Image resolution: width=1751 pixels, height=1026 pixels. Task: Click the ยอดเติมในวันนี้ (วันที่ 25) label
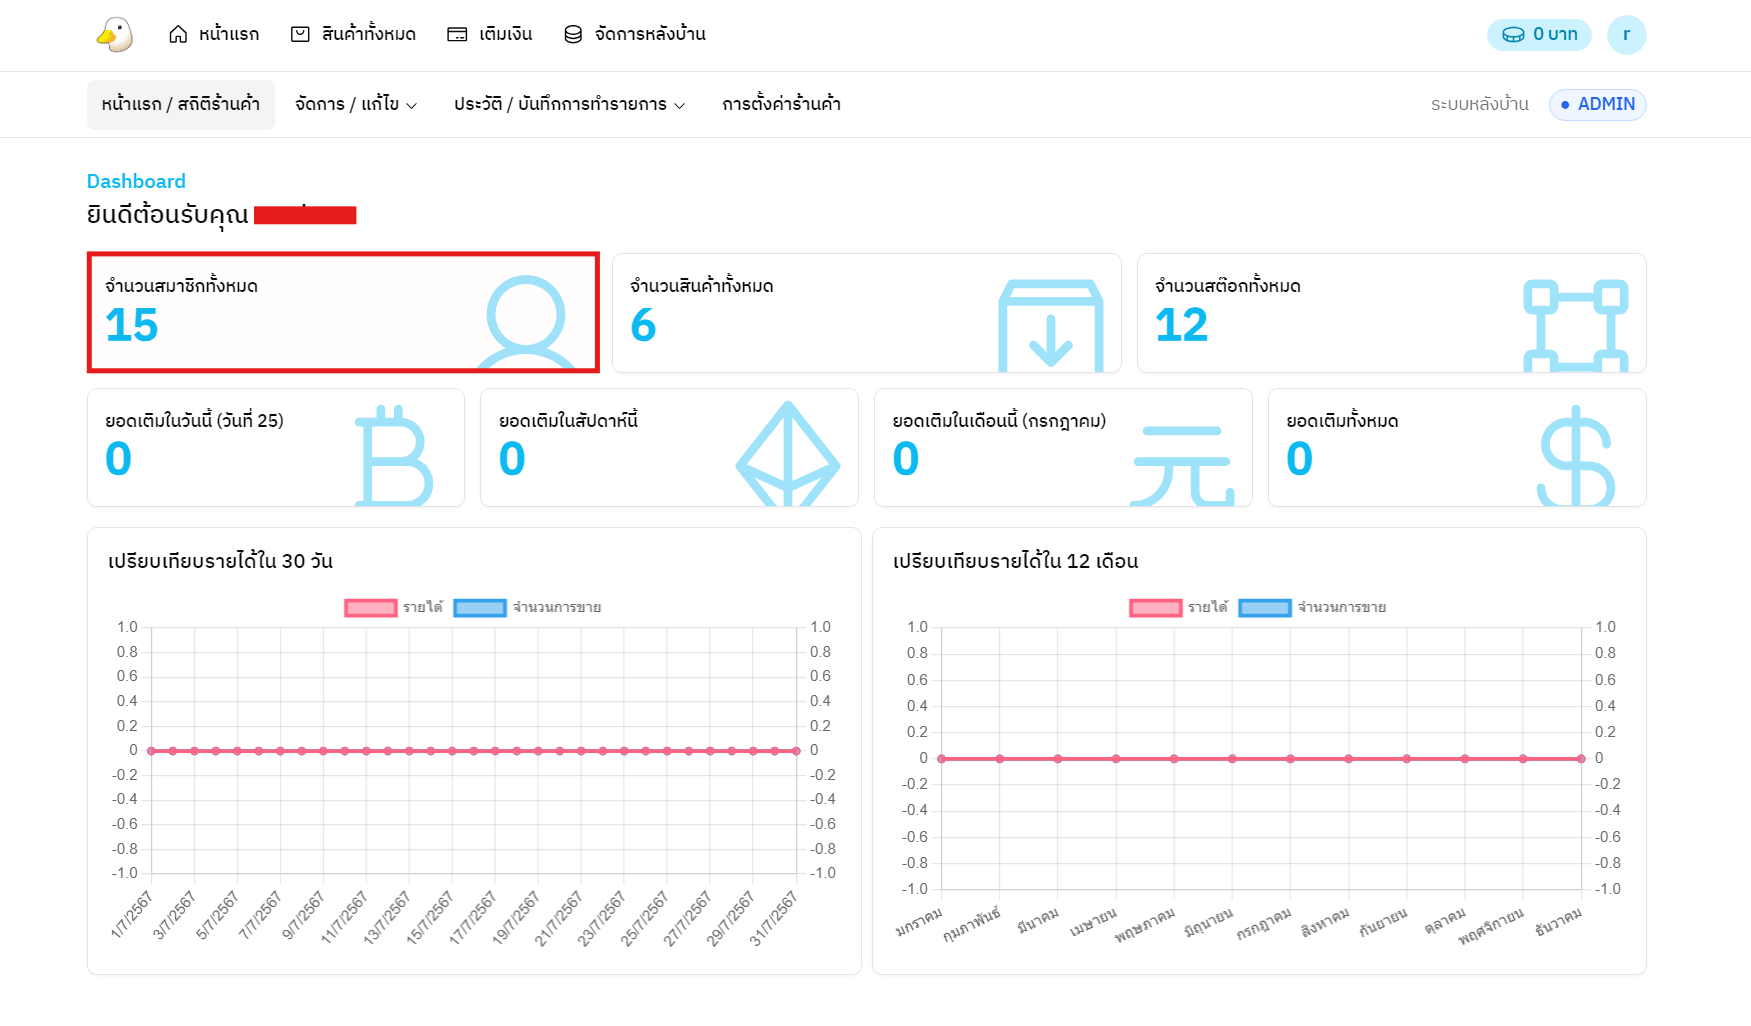tap(195, 421)
